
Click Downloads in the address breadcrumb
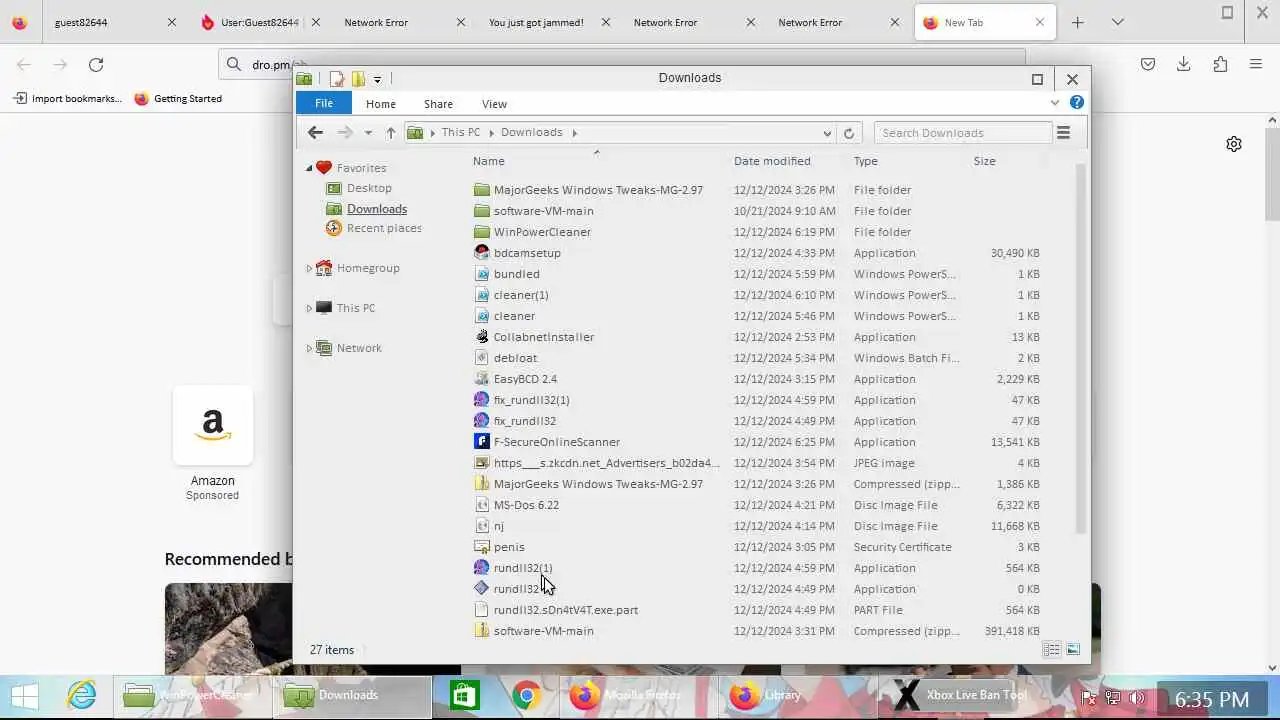tap(532, 132)
